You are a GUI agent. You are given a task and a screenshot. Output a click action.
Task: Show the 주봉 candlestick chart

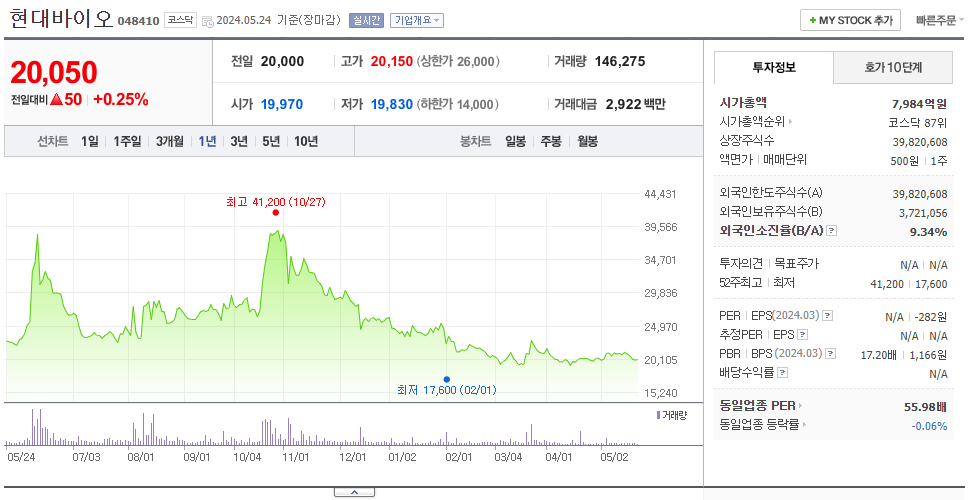tap(551, 141)
